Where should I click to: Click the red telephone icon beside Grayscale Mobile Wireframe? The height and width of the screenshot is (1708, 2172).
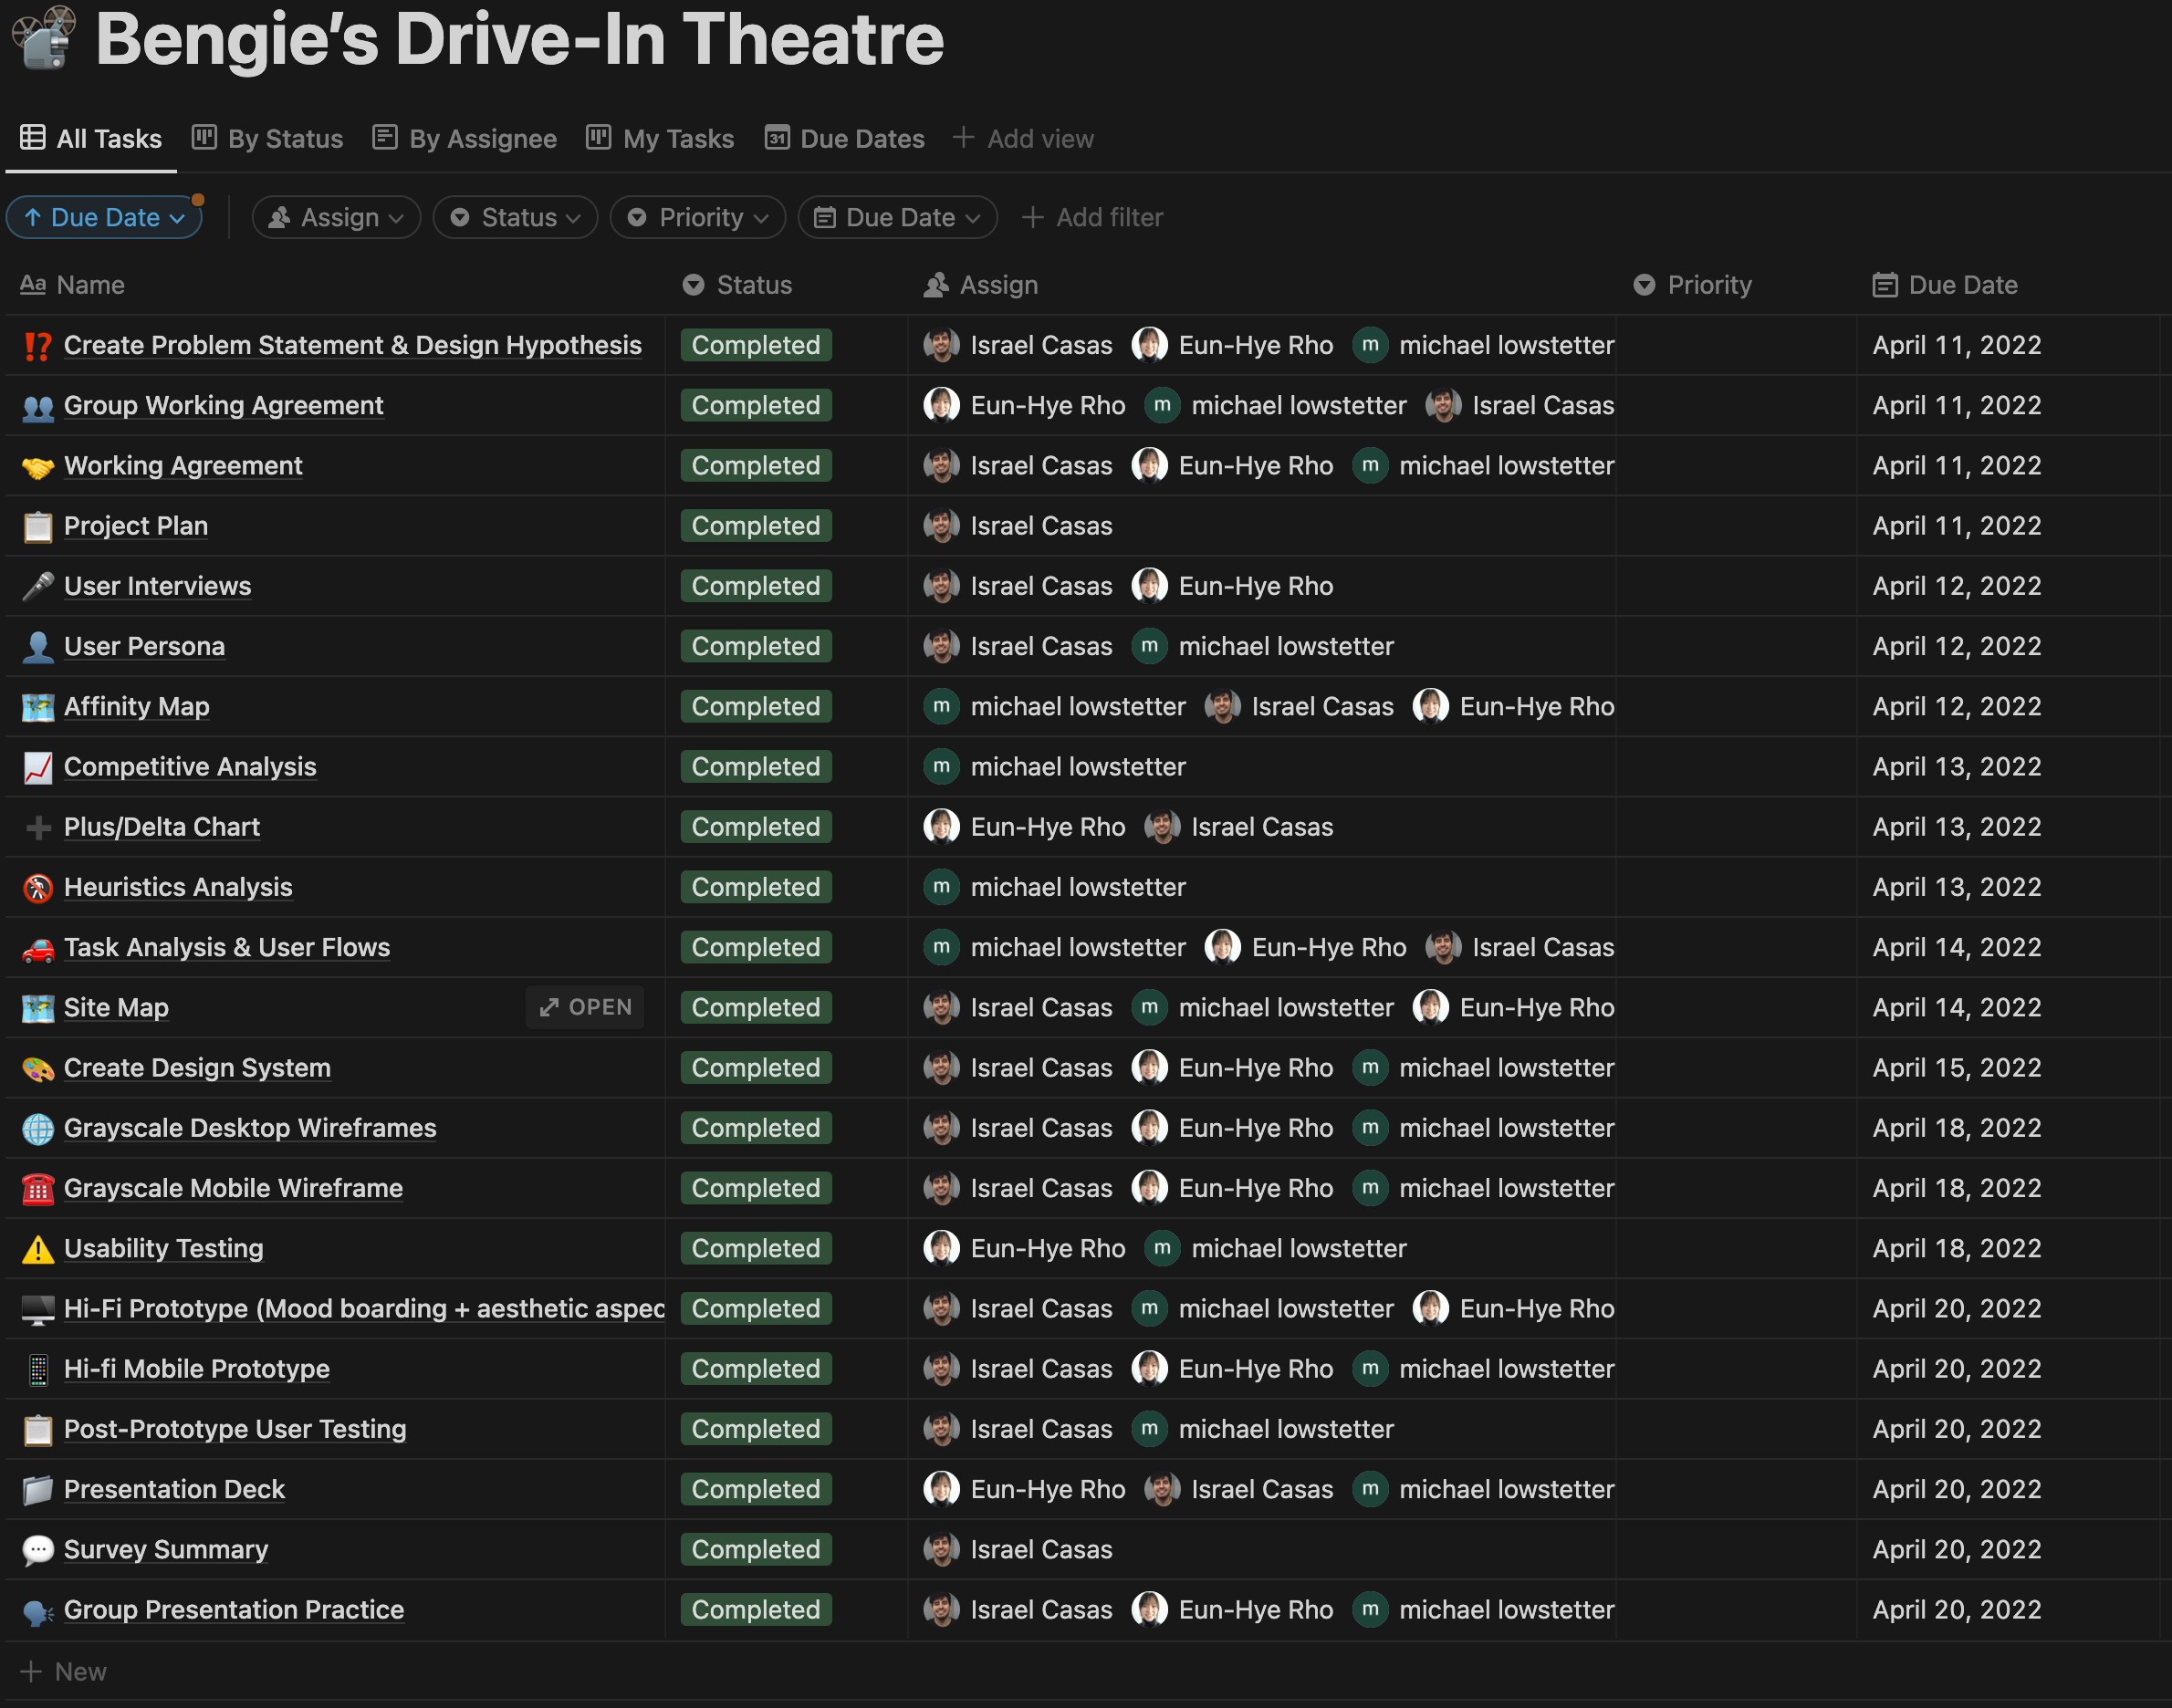[x=37, y=1189]
